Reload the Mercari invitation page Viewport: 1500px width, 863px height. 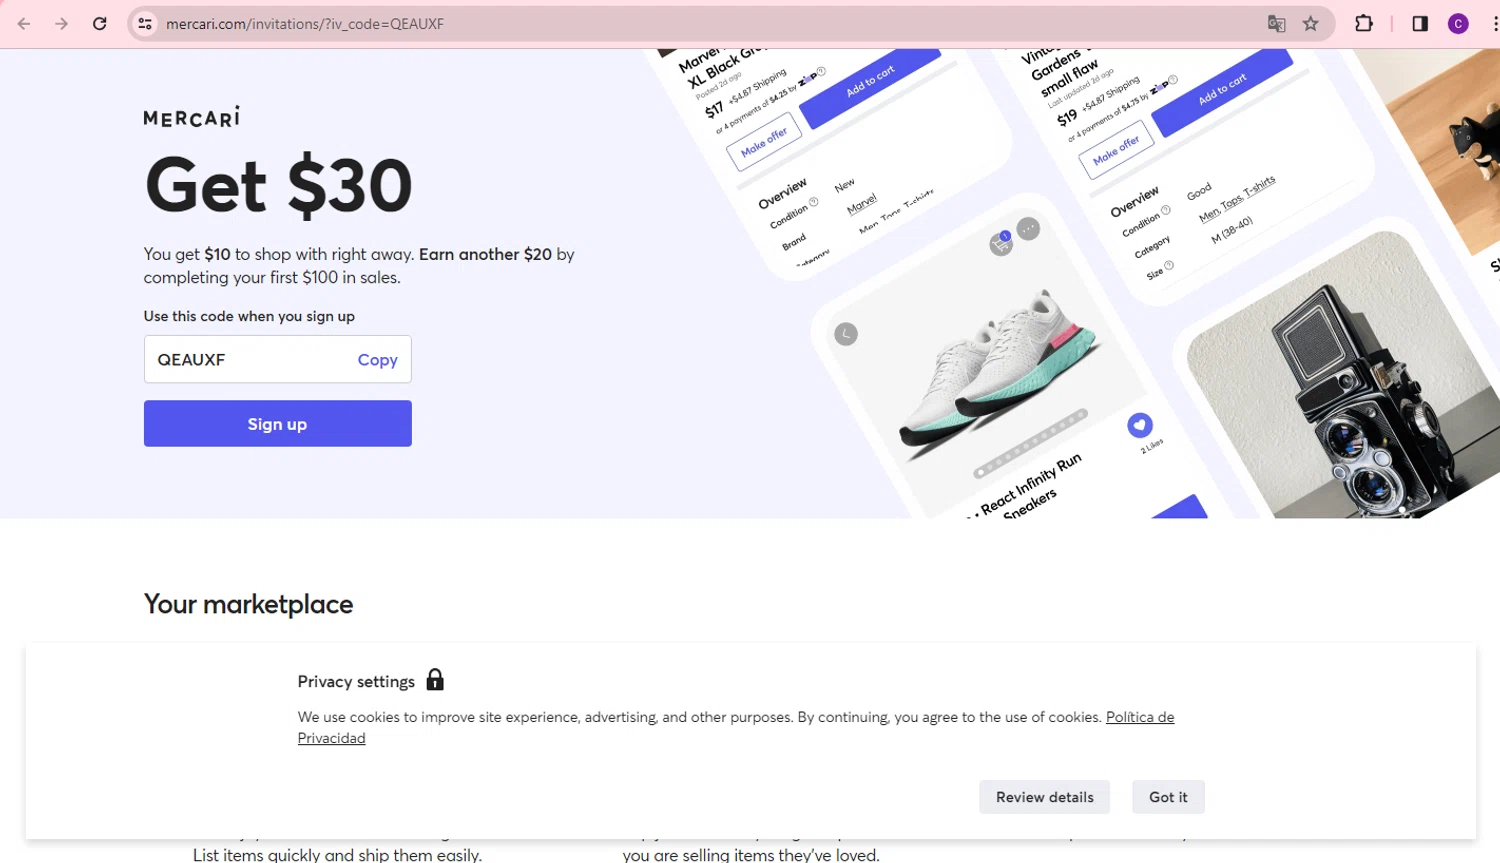click(x=100, y=24)
